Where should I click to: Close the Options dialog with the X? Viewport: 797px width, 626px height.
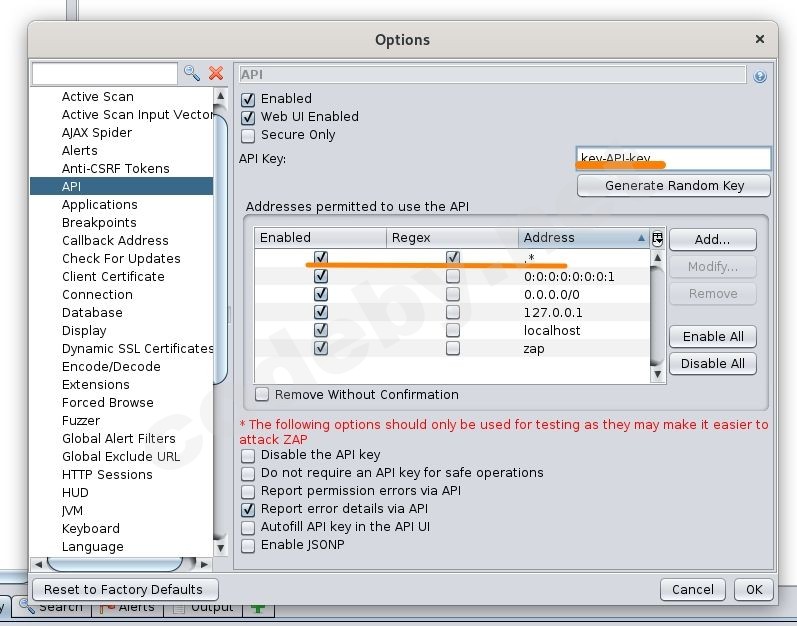coord(760,40)
